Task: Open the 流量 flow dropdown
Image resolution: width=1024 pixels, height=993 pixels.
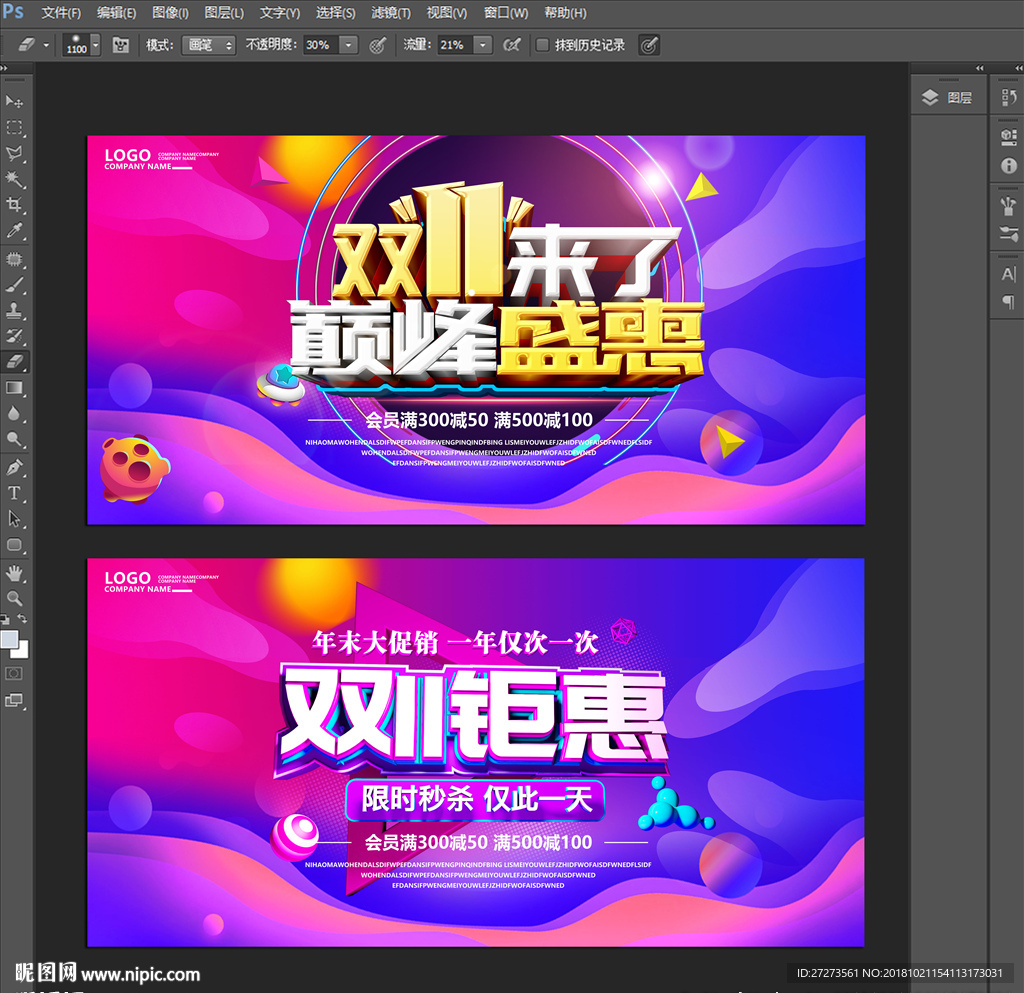Action: [x=482, y=44]
